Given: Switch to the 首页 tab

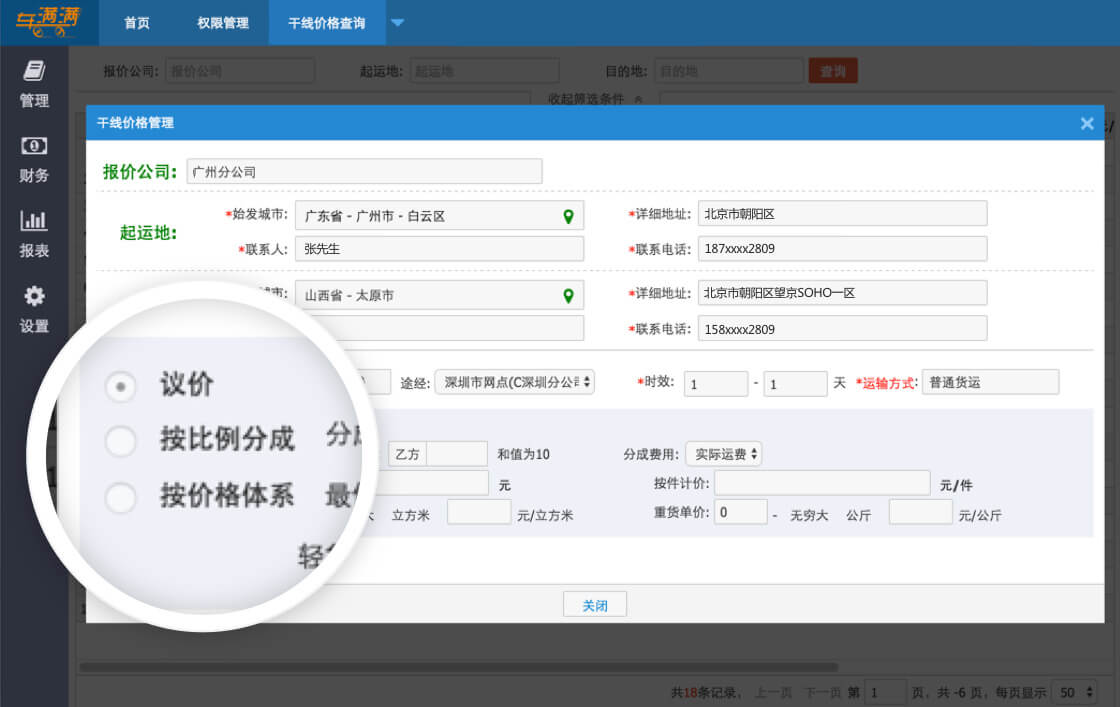Looking at the screenshot, I should (137, 23).
